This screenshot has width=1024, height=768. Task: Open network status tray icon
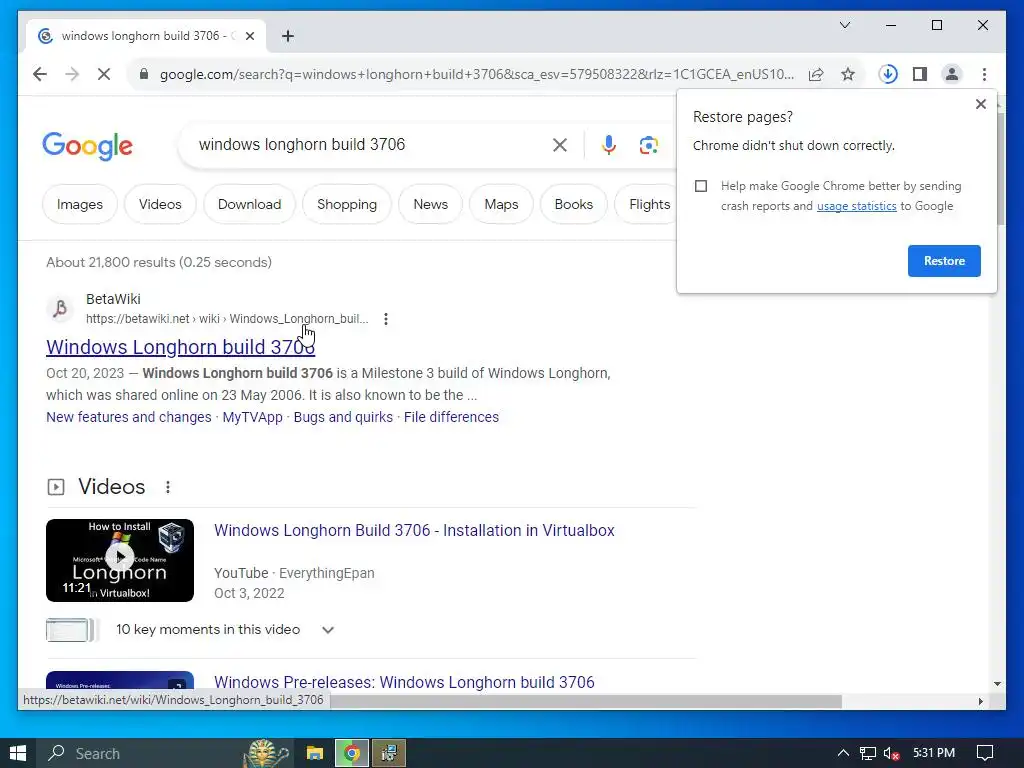[x=867, y=753]
